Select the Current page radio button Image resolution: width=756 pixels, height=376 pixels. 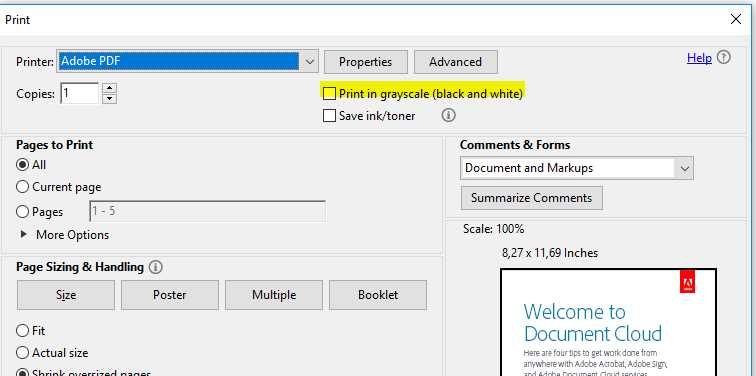(22, 187)
